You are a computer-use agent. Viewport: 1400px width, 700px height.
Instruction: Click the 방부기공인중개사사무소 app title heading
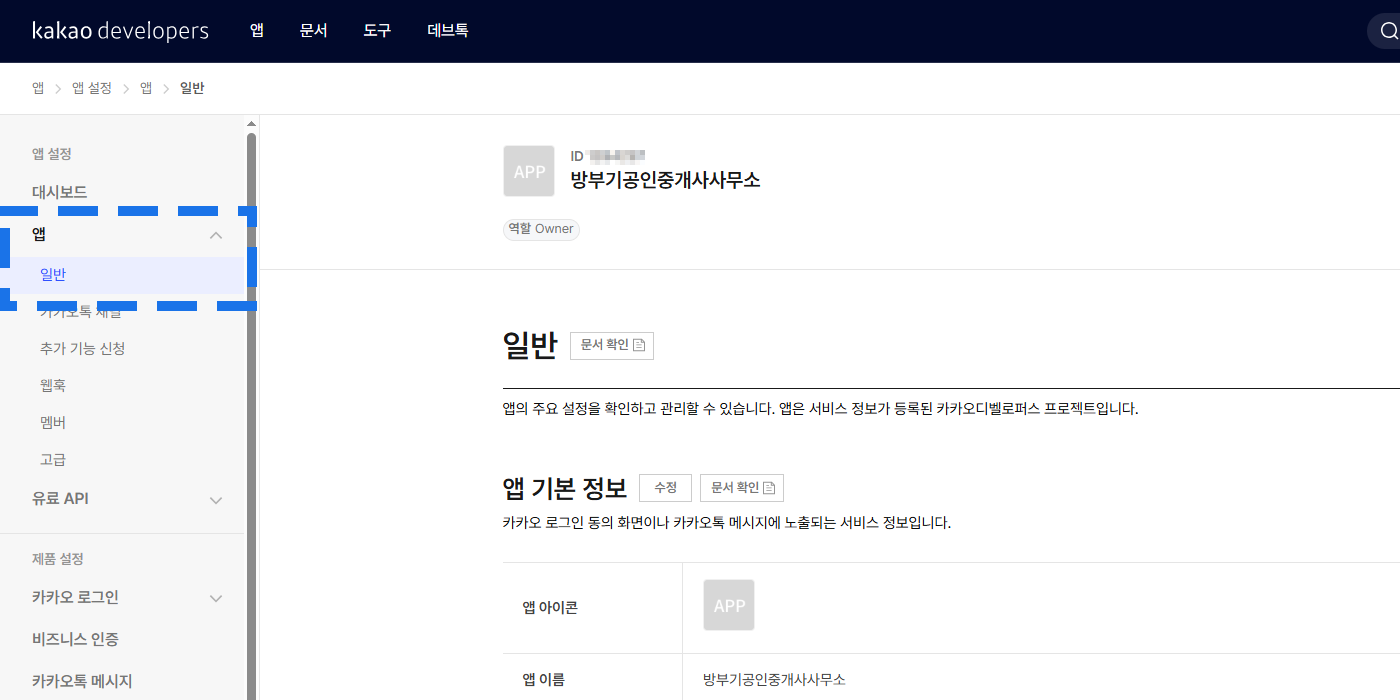point(665,180)
